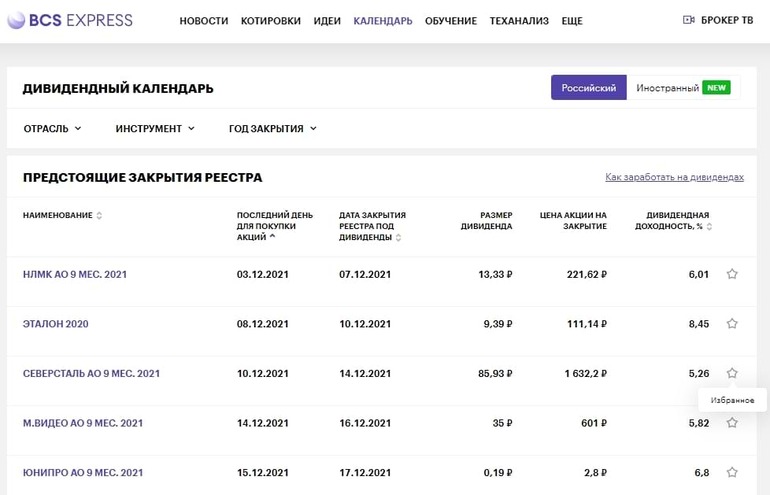Screen dimensions: 770x495
Task: Open the Новости menu
Action: coord(204,21)
